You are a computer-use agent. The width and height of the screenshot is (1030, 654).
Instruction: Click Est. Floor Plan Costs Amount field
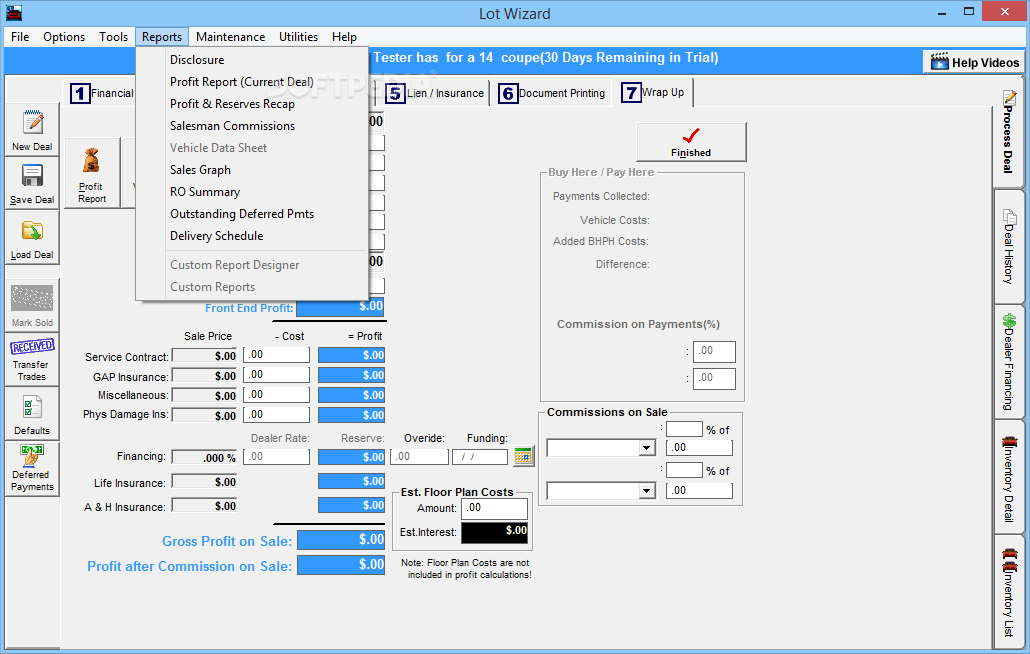pyautogui.click(x=495, y=508)
